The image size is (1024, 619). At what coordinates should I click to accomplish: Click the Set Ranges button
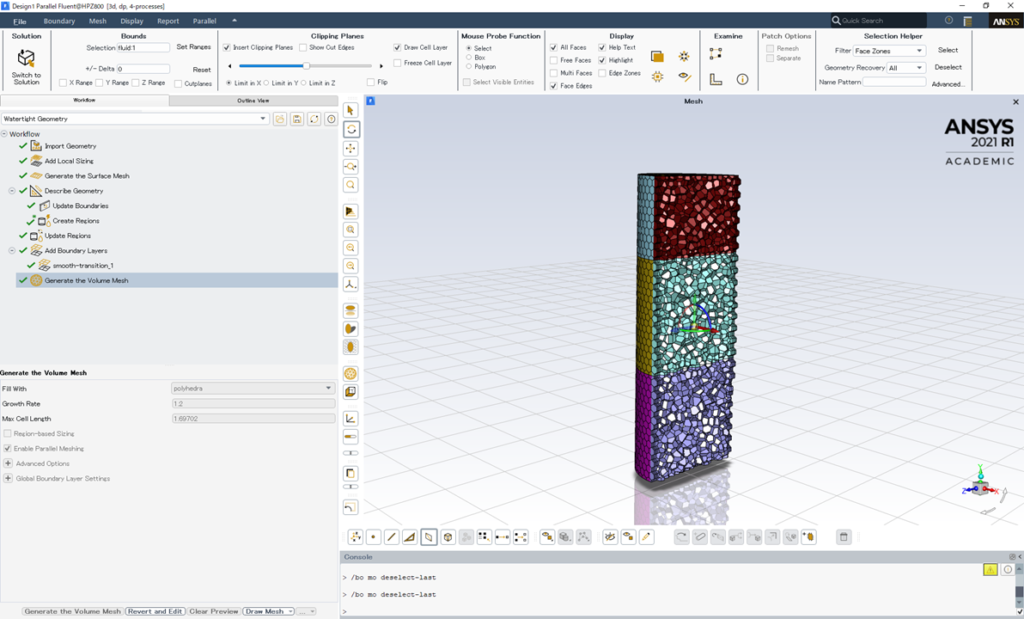(194, 47)
